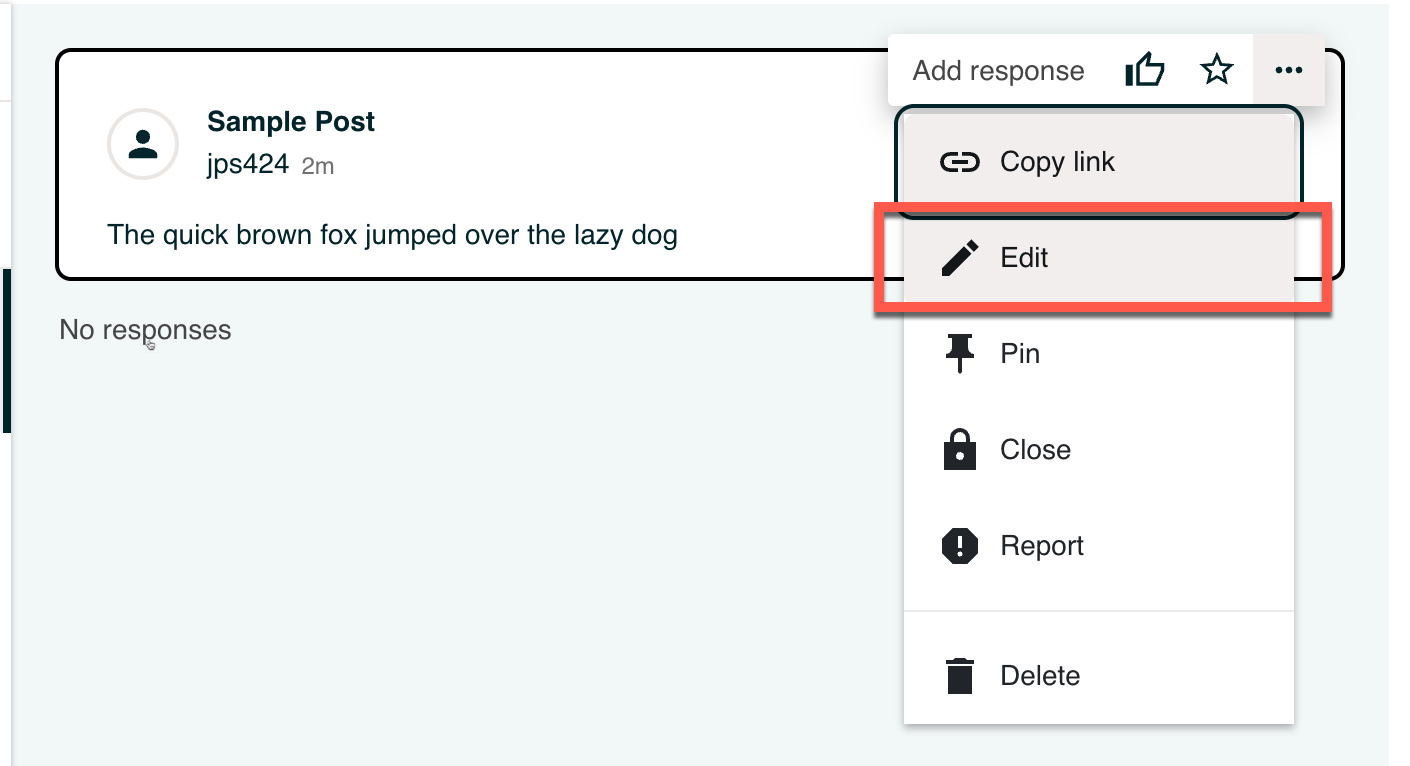This screenshot has width=1410, height=766.
Task: Click the 2m post timestamp
Action: [318, 166]
